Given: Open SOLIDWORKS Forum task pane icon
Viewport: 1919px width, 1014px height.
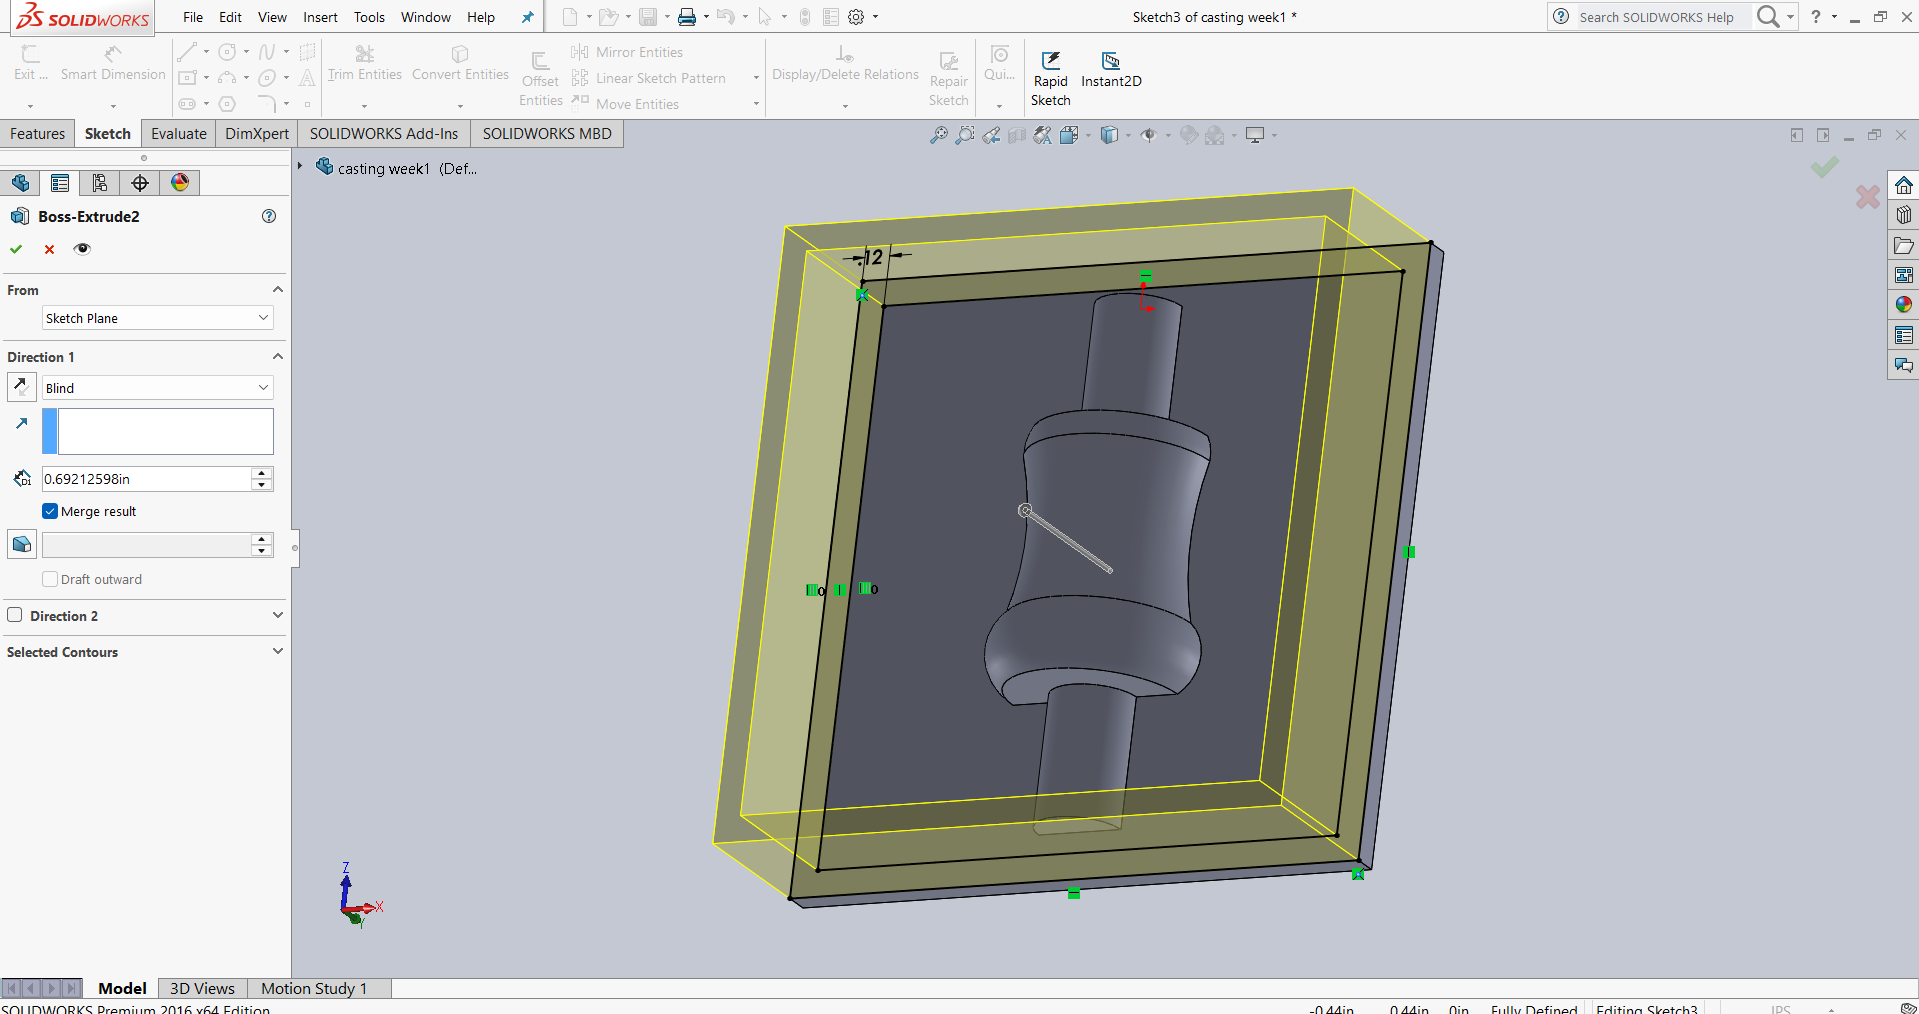Looking at the screenshot, I should click(x=1903, y=365).
